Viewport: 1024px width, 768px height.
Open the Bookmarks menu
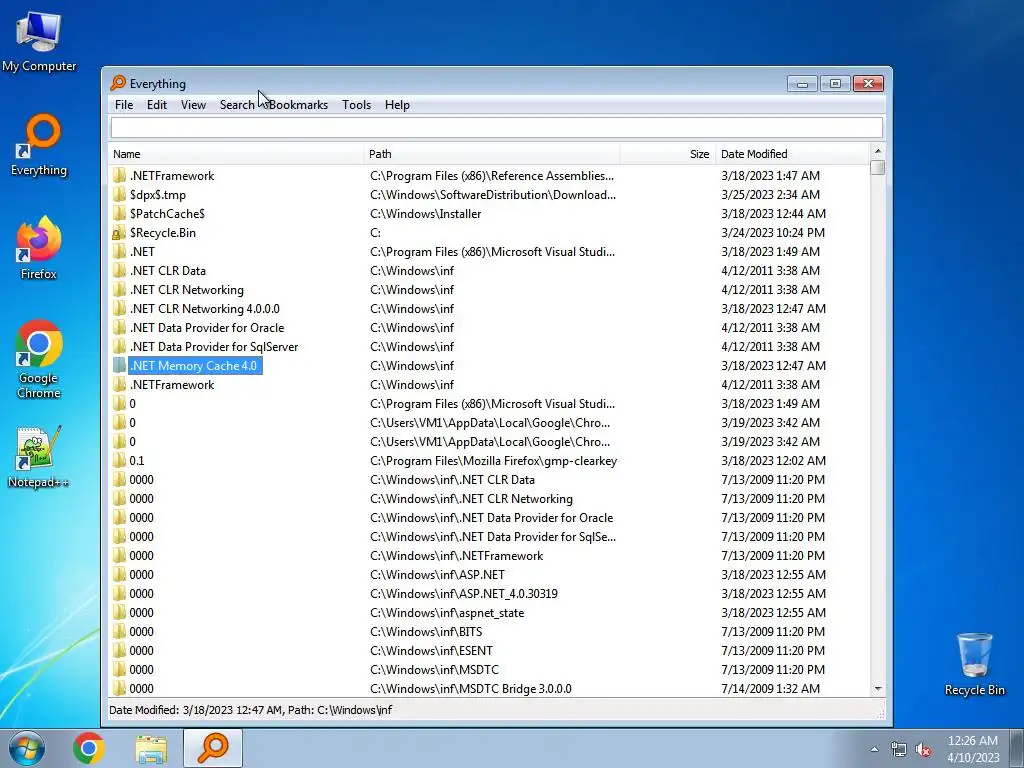point(298,104)
